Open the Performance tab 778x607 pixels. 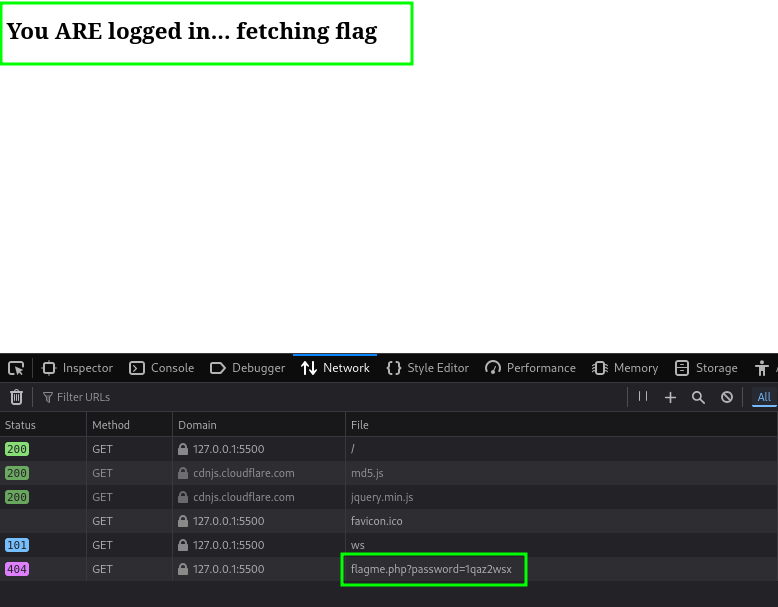coord(530,368)
